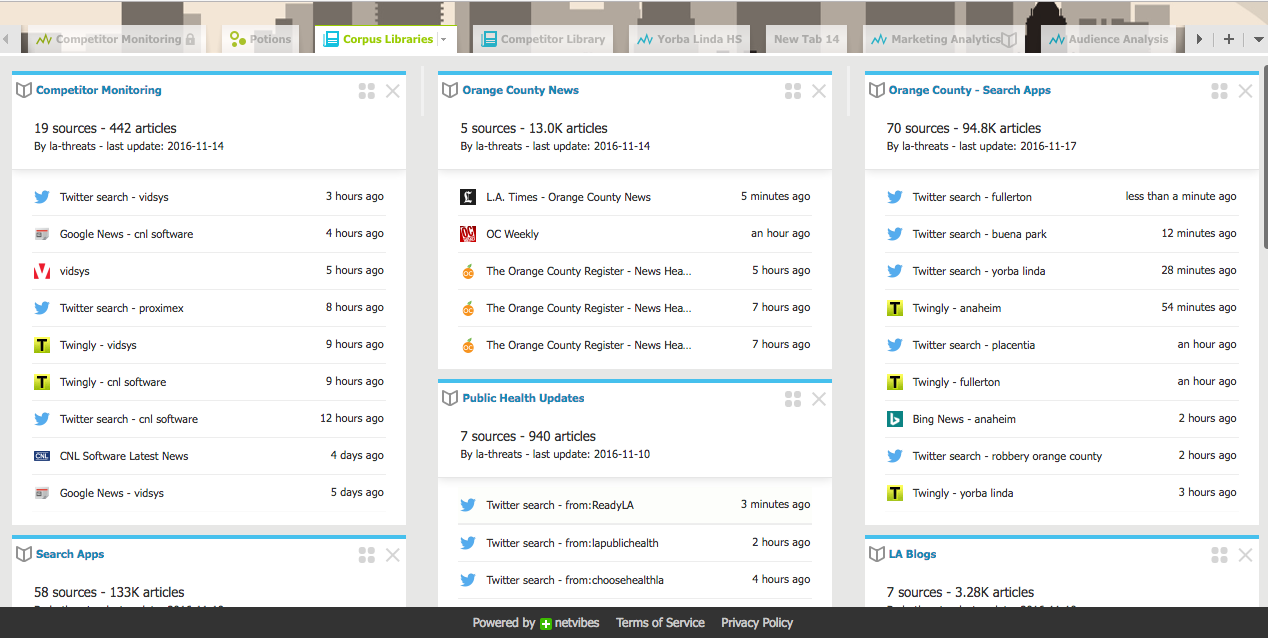The width and height of the screenshot is (1268, 638).
Task: Open the Public Health Updates title link
Action: (523, 398)
